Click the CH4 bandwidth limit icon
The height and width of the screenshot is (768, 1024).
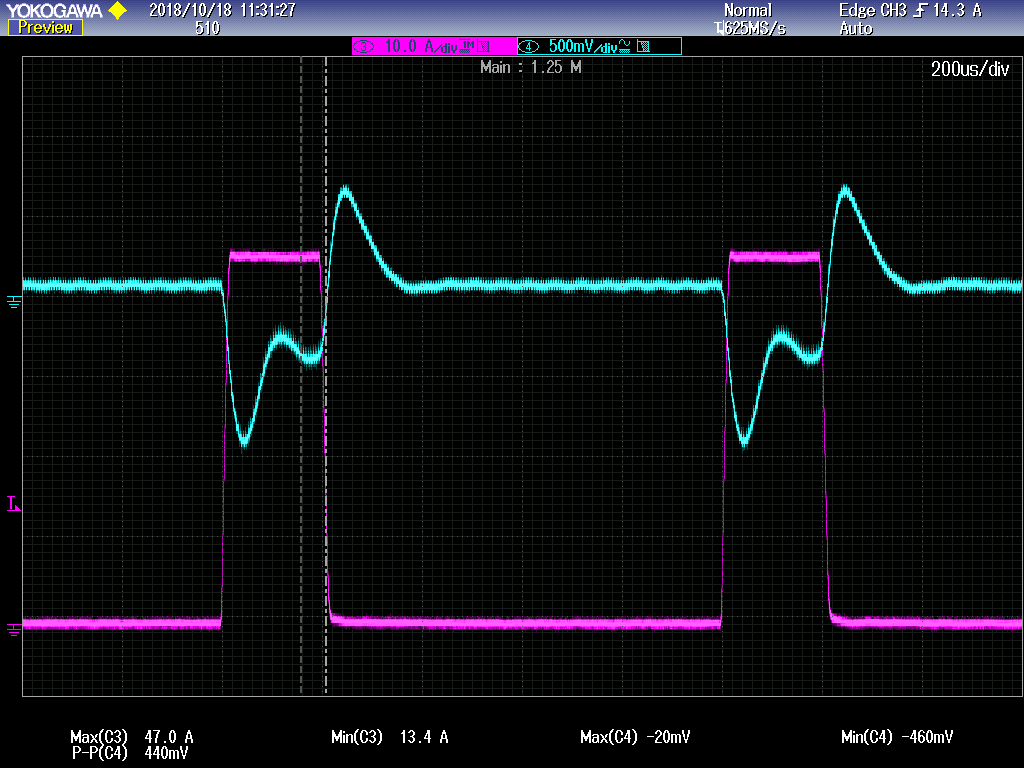click(x=643, y=46)
